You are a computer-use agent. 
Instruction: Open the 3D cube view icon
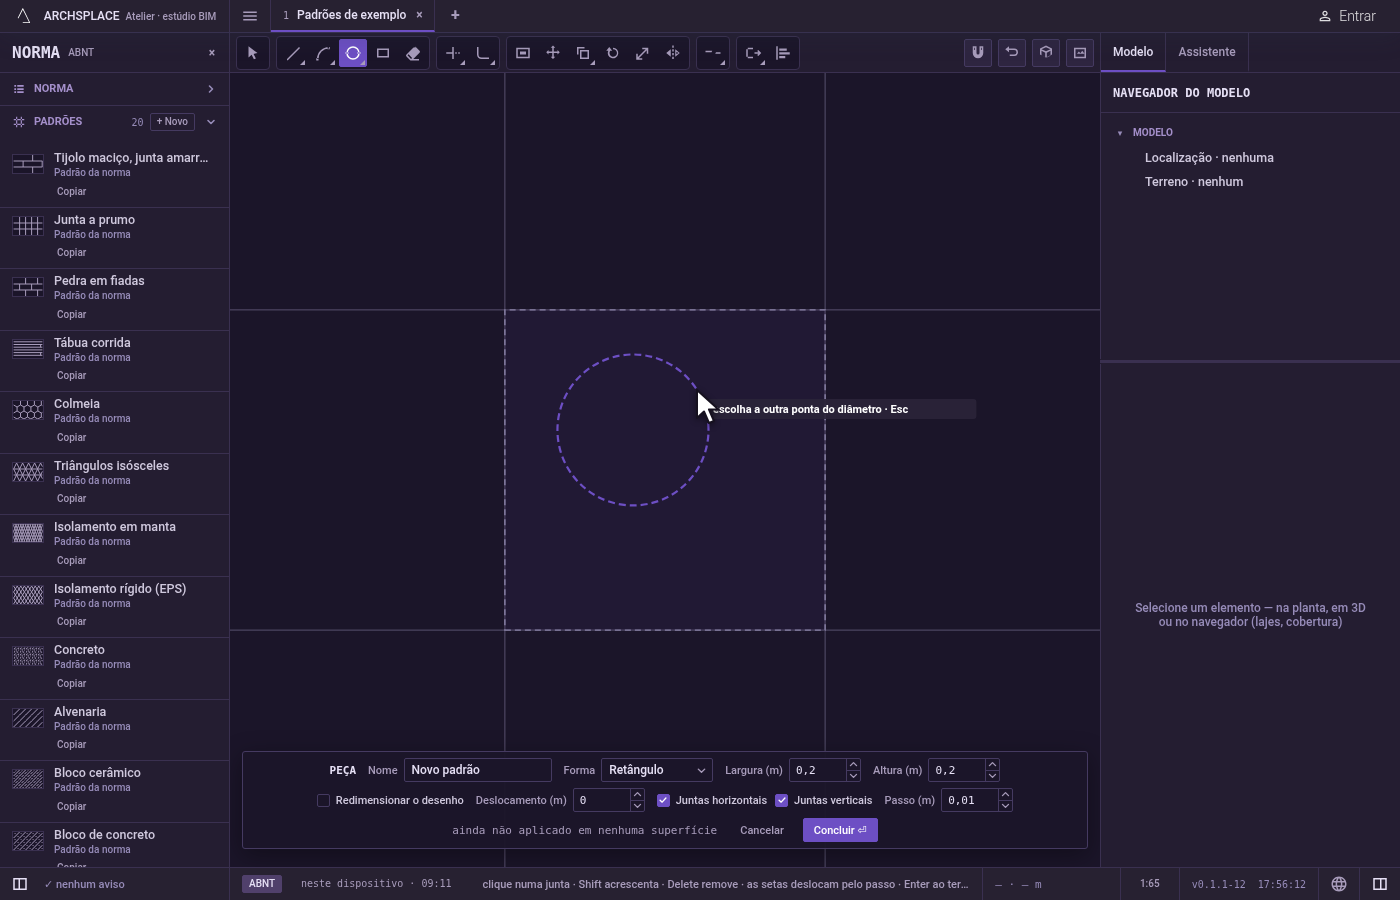[1046, 53]
